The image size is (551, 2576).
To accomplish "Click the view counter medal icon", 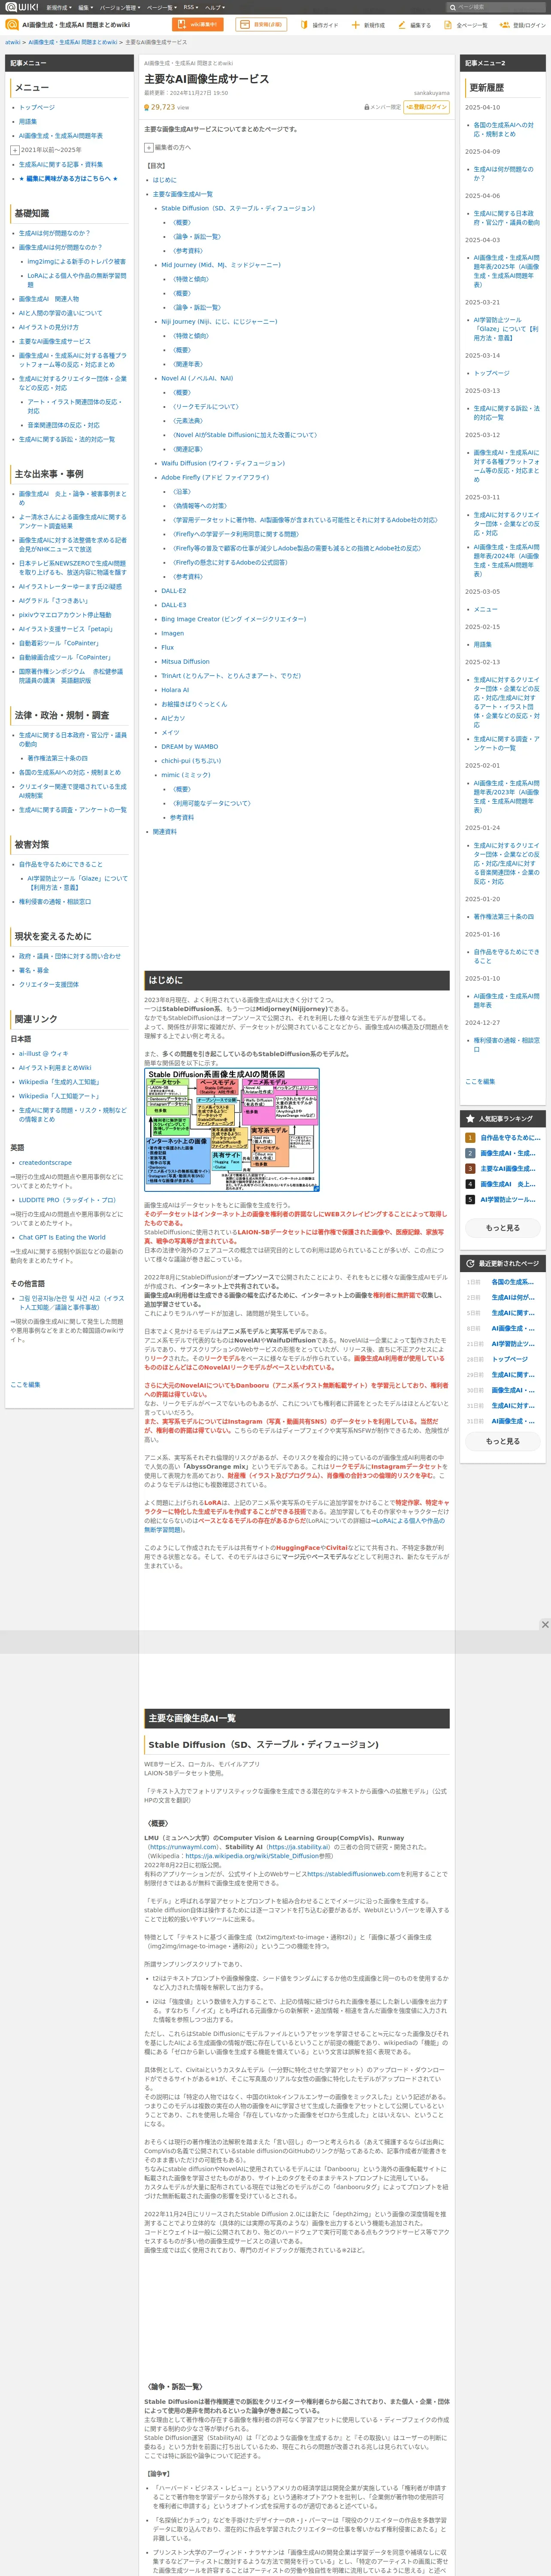I will tap(147, 107).
